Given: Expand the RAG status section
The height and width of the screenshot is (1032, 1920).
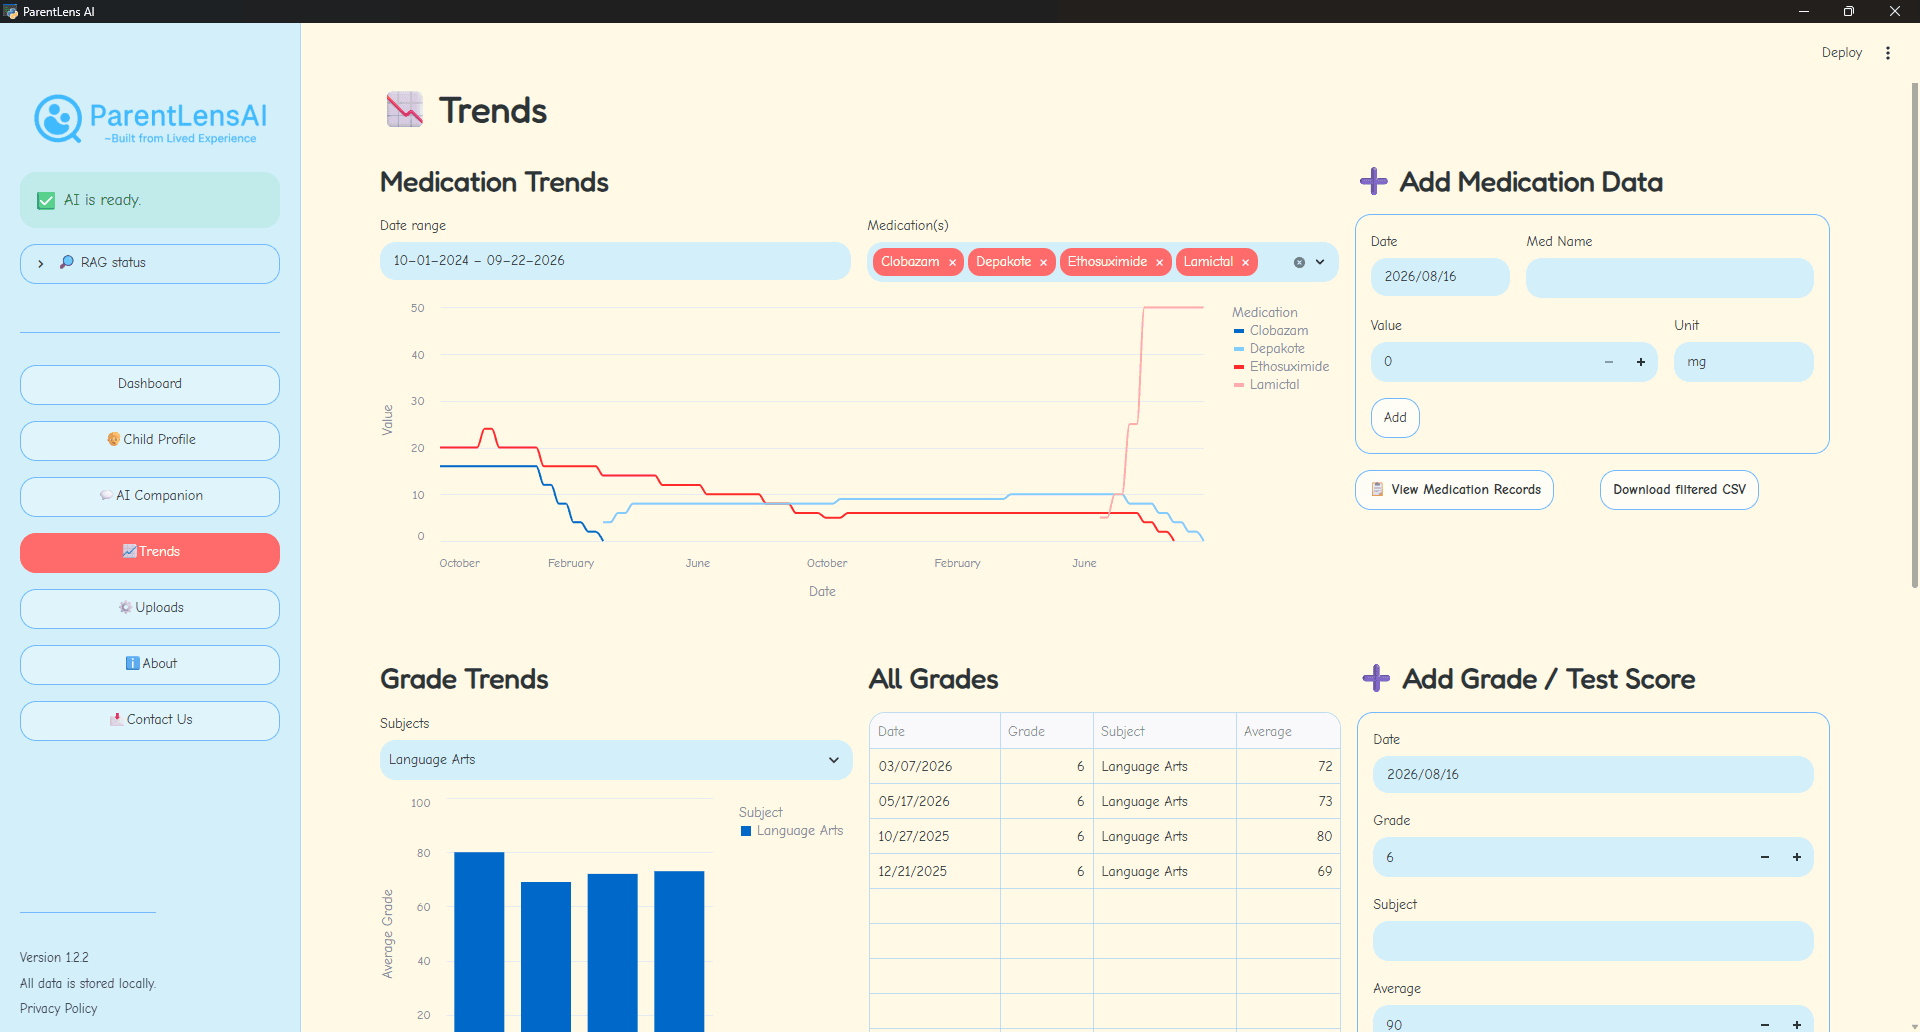Looking at the screenshot, I should 150,263.
